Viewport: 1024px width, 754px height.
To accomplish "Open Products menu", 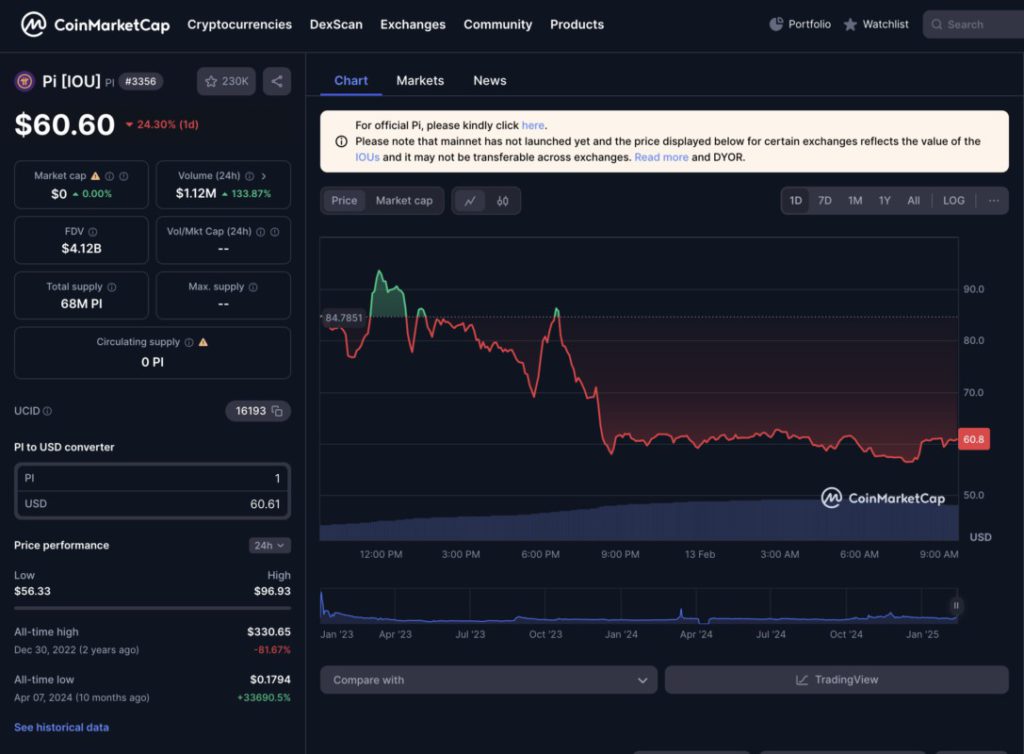I will pos(577,25).
